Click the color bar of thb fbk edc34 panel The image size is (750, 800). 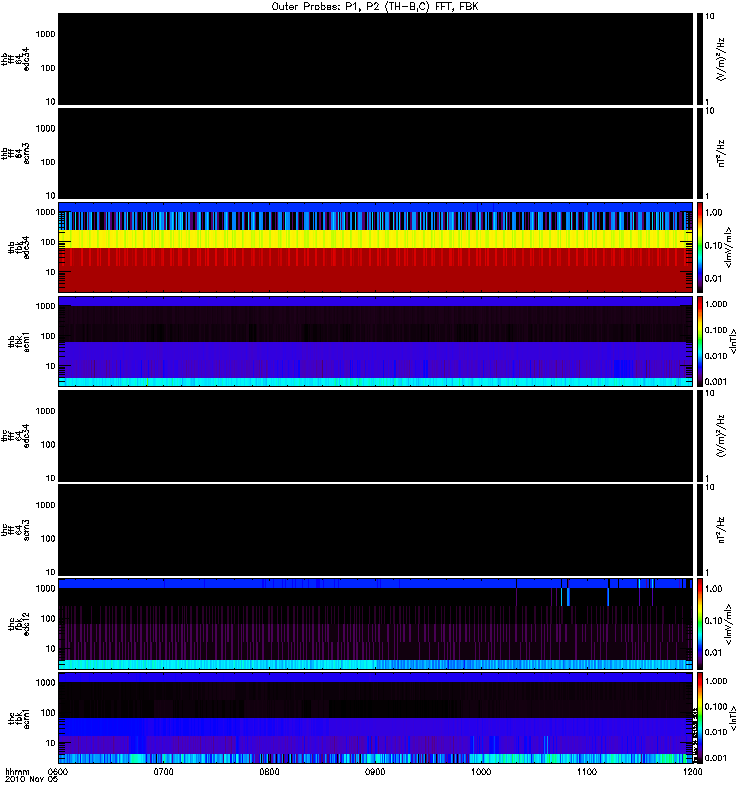tap(700, 247)
